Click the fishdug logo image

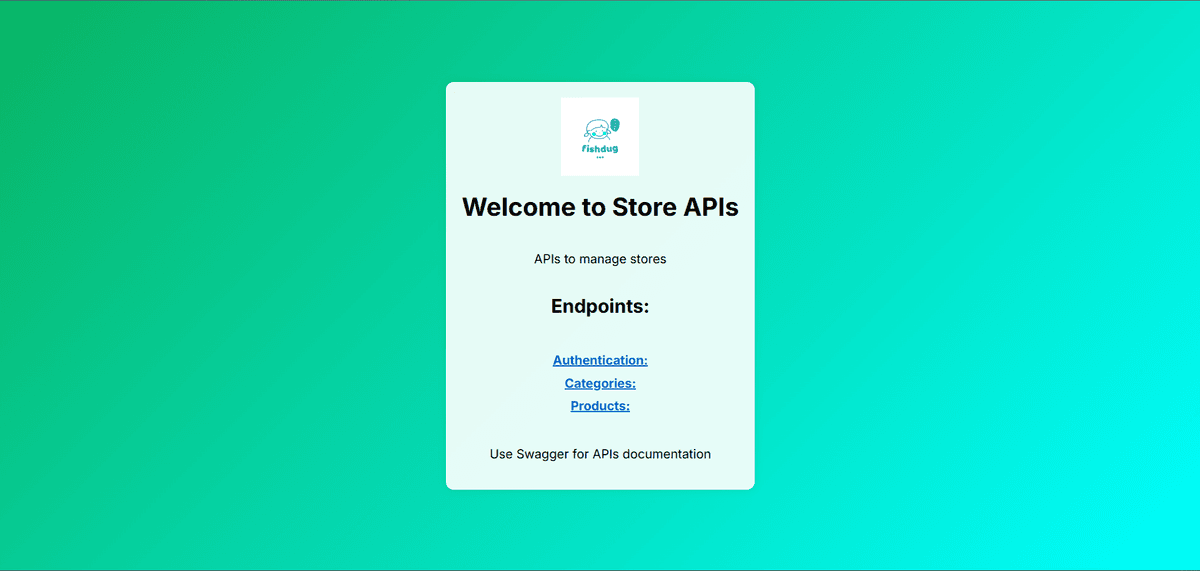pyautogui.click(x=600, y=137)
